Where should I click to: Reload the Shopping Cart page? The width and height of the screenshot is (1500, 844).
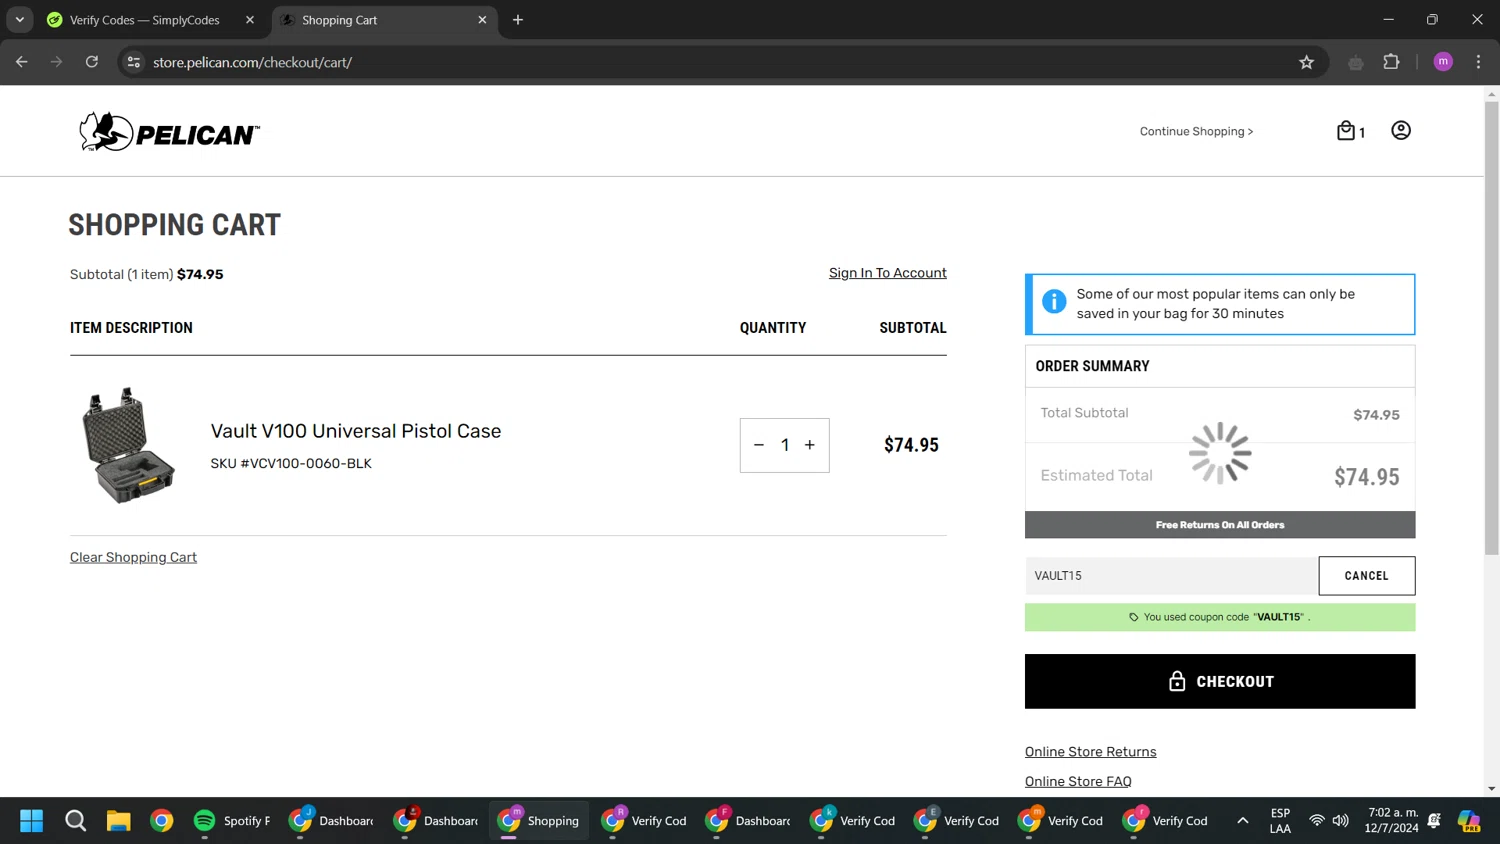tap(92, 62)
